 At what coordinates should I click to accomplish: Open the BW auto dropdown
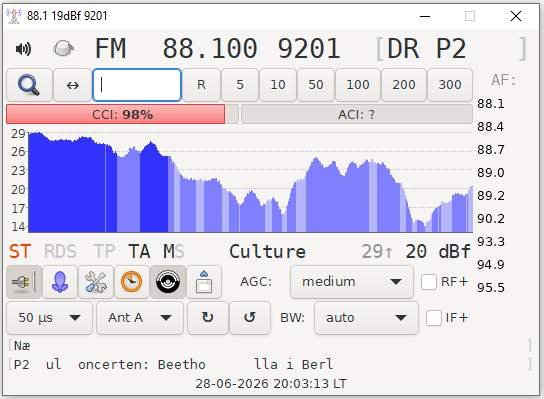[x=366, y=317]
